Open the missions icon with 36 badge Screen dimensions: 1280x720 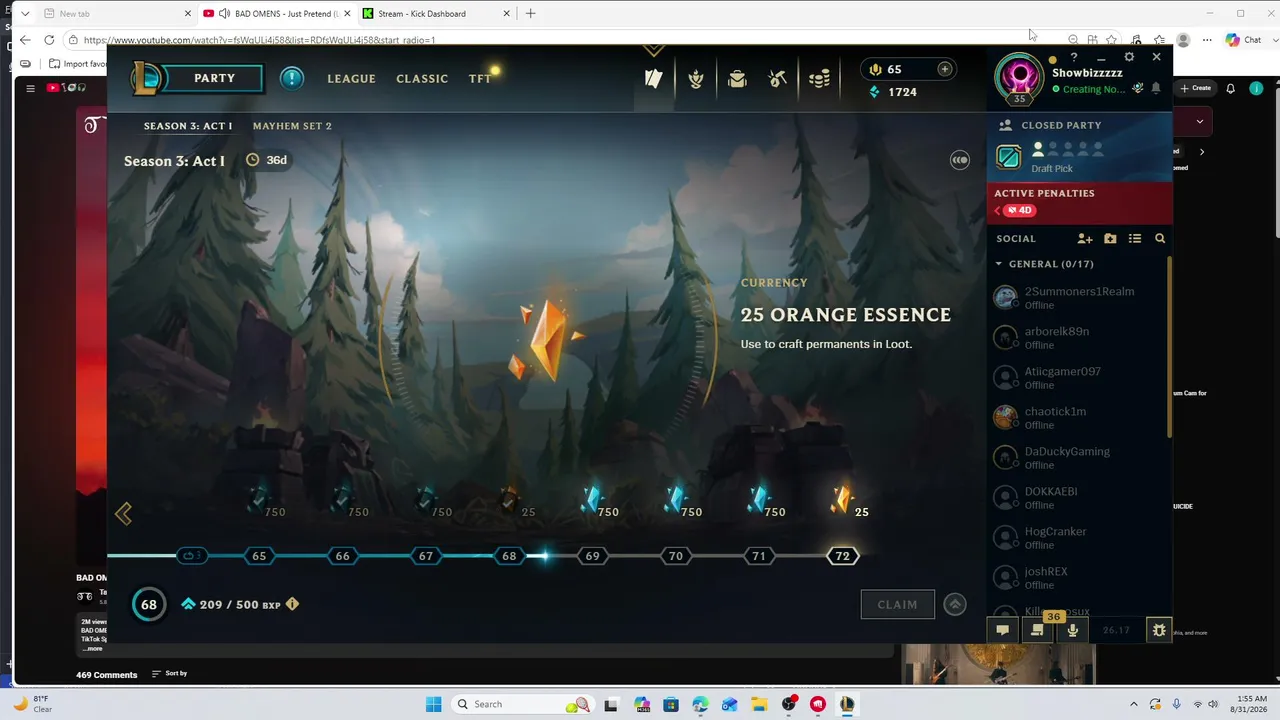pos(1037,630)
